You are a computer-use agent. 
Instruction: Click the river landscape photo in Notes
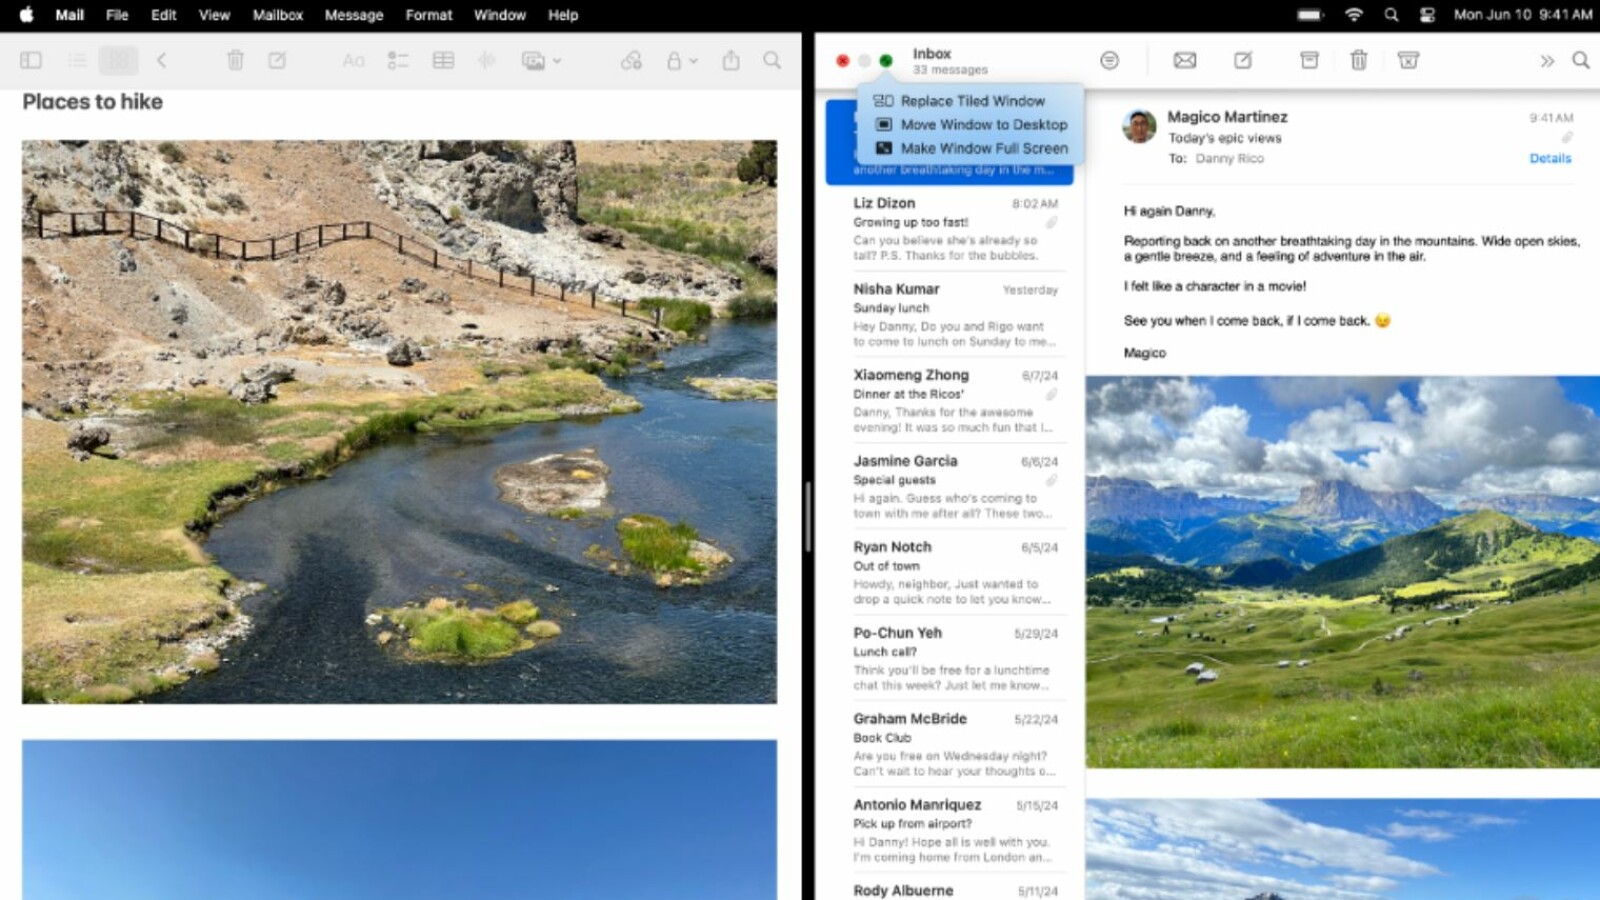click(x=399, y=421)
